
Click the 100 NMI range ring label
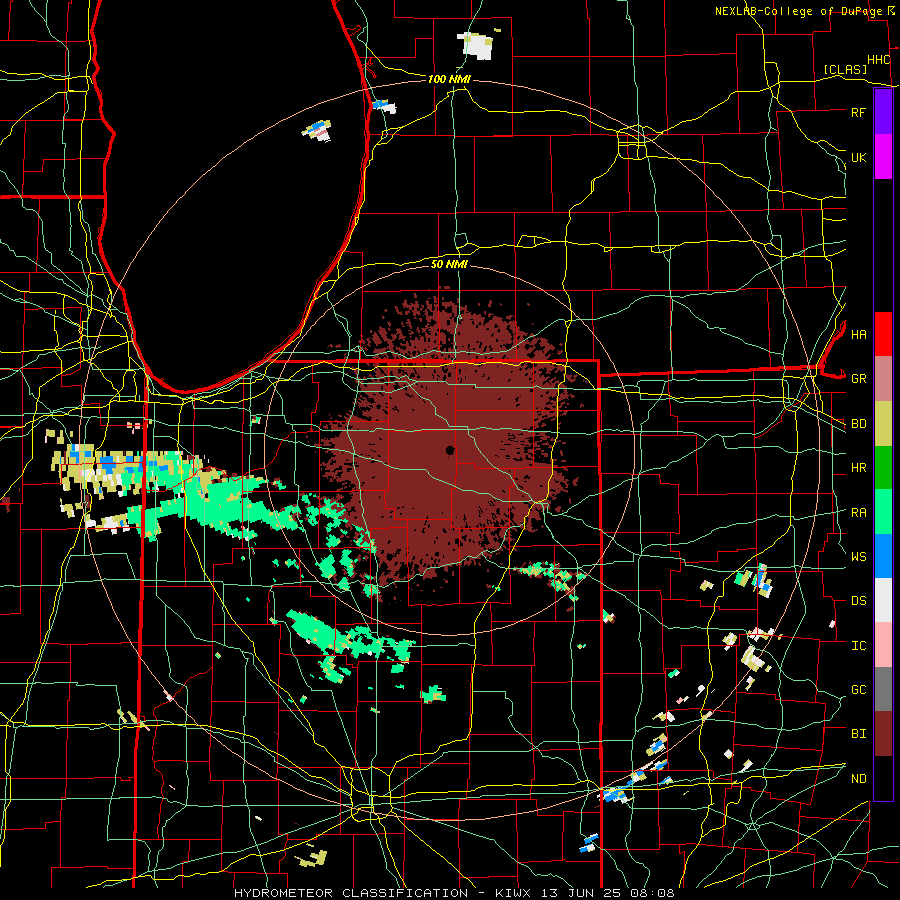[449, 79]
